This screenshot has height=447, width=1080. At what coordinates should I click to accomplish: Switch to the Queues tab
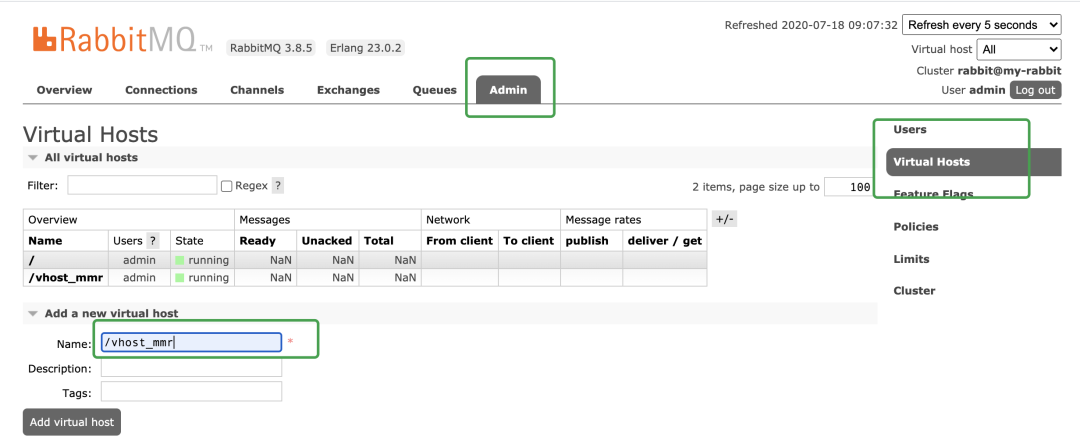pos(435,90)
